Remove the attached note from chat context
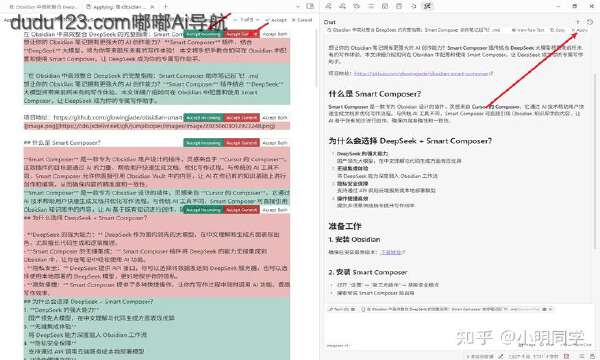 [x=551, y=309]
